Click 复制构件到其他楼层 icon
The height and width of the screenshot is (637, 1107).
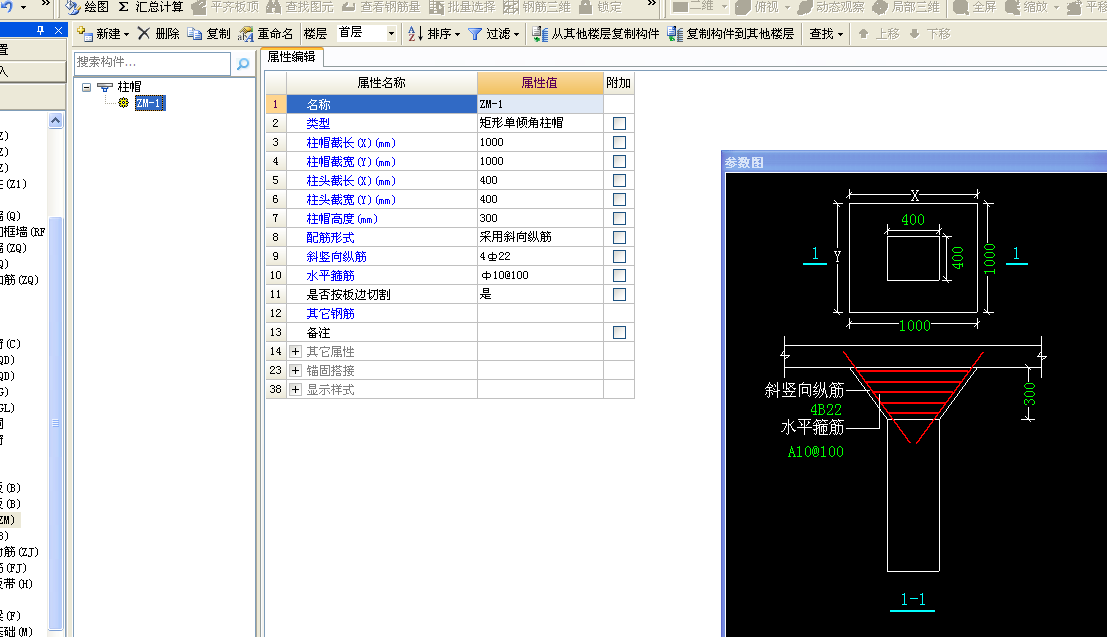(x=675, y=33)
